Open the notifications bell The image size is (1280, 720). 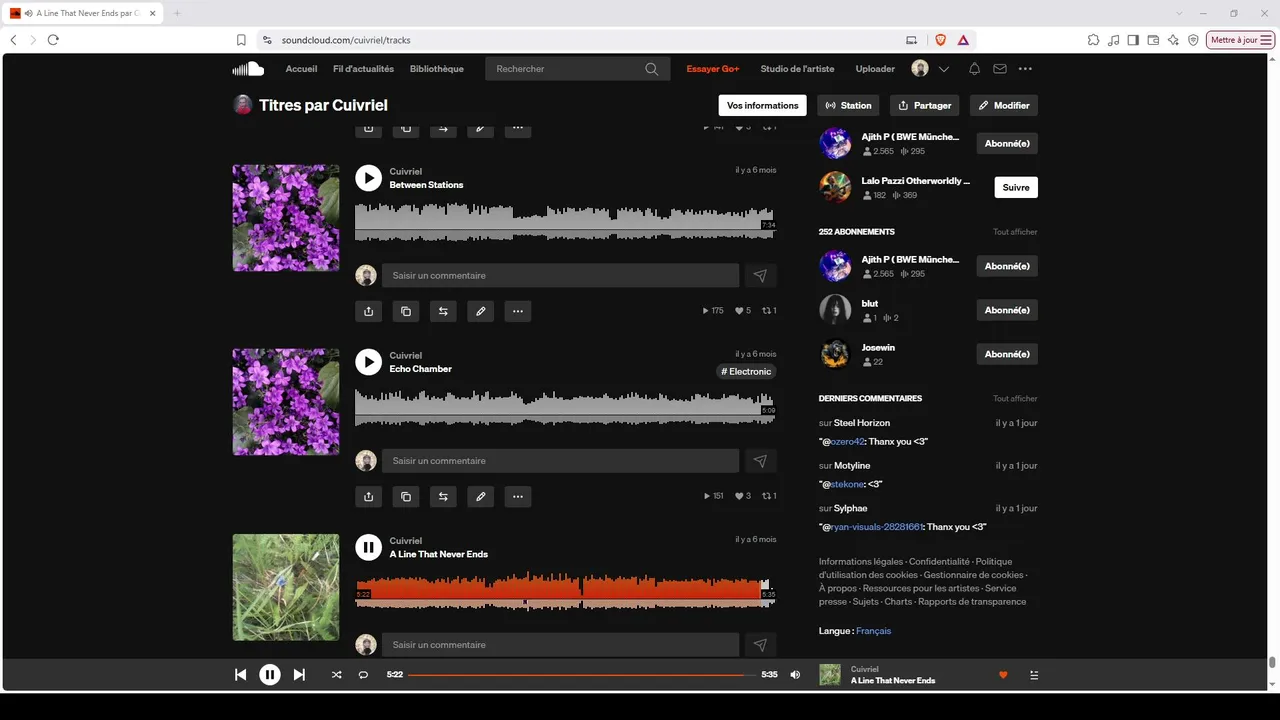(x=974, y=69)
